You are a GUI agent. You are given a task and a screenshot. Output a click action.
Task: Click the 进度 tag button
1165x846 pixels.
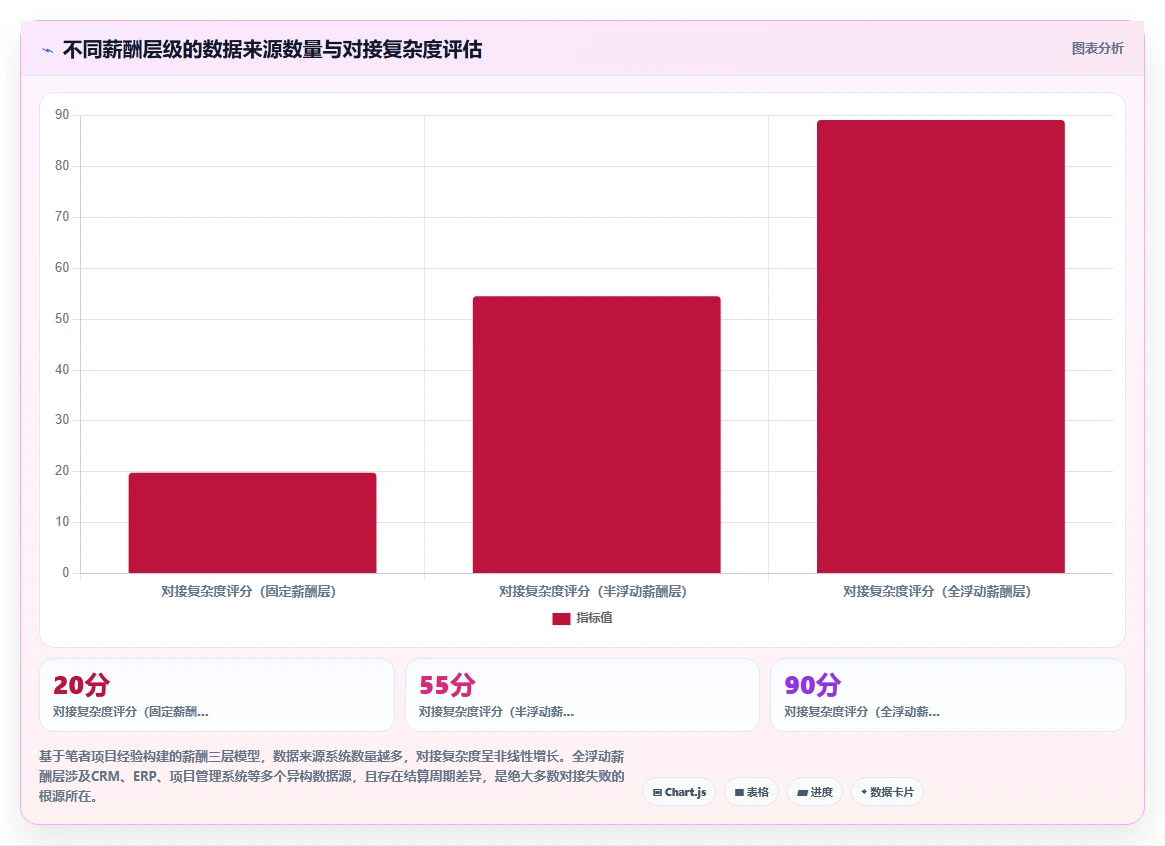pos(814,792)
